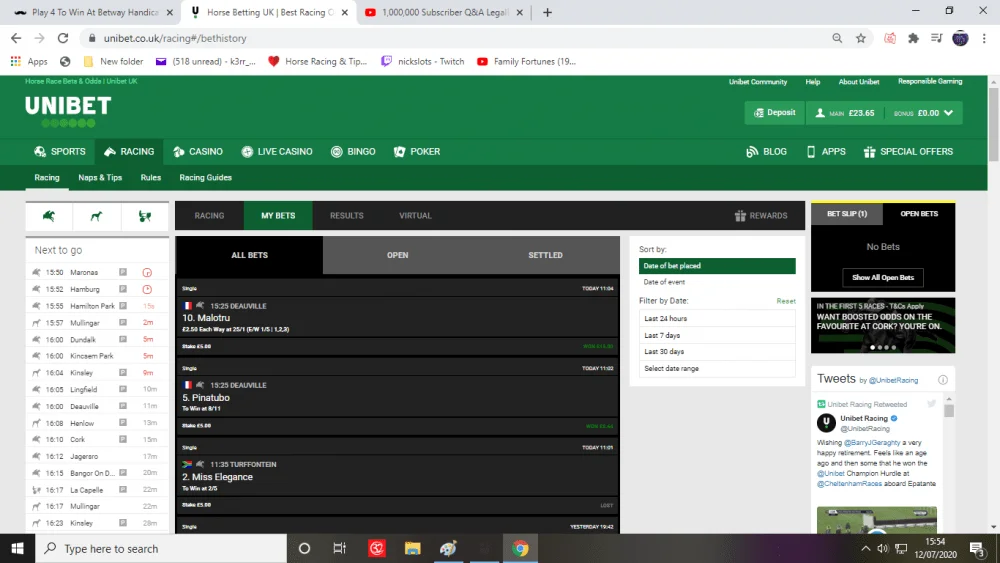This screenshot has height=563, width=1000.
Task: Reload the page
Action: coord(62,38)
